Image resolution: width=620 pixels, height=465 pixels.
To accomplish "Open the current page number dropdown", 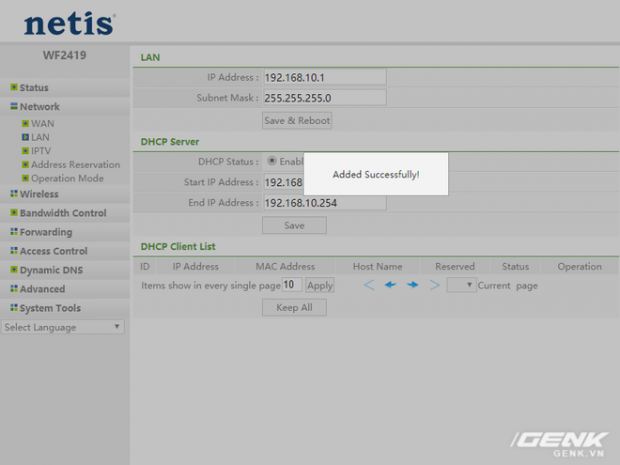I will (461, 285).
